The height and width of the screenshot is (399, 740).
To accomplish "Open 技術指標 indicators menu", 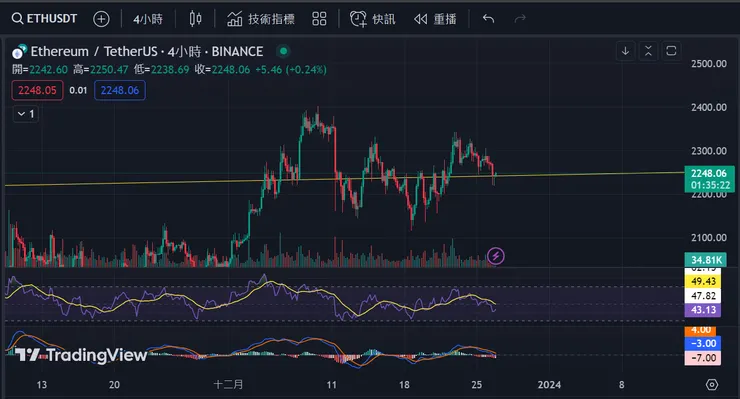I will click(261, 19).
